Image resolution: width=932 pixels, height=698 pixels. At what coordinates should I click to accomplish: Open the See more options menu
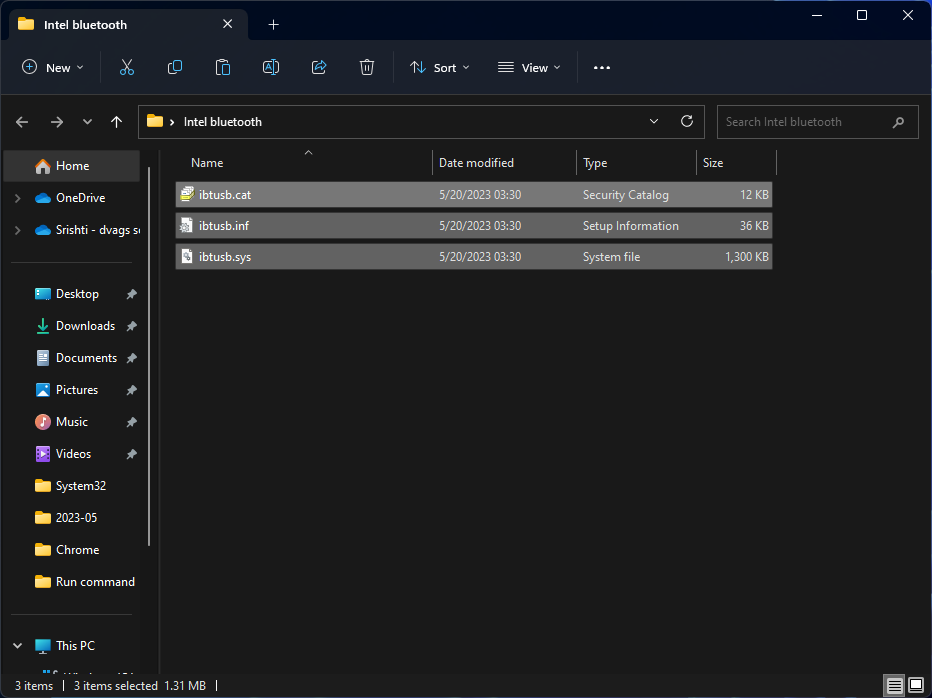601,67
